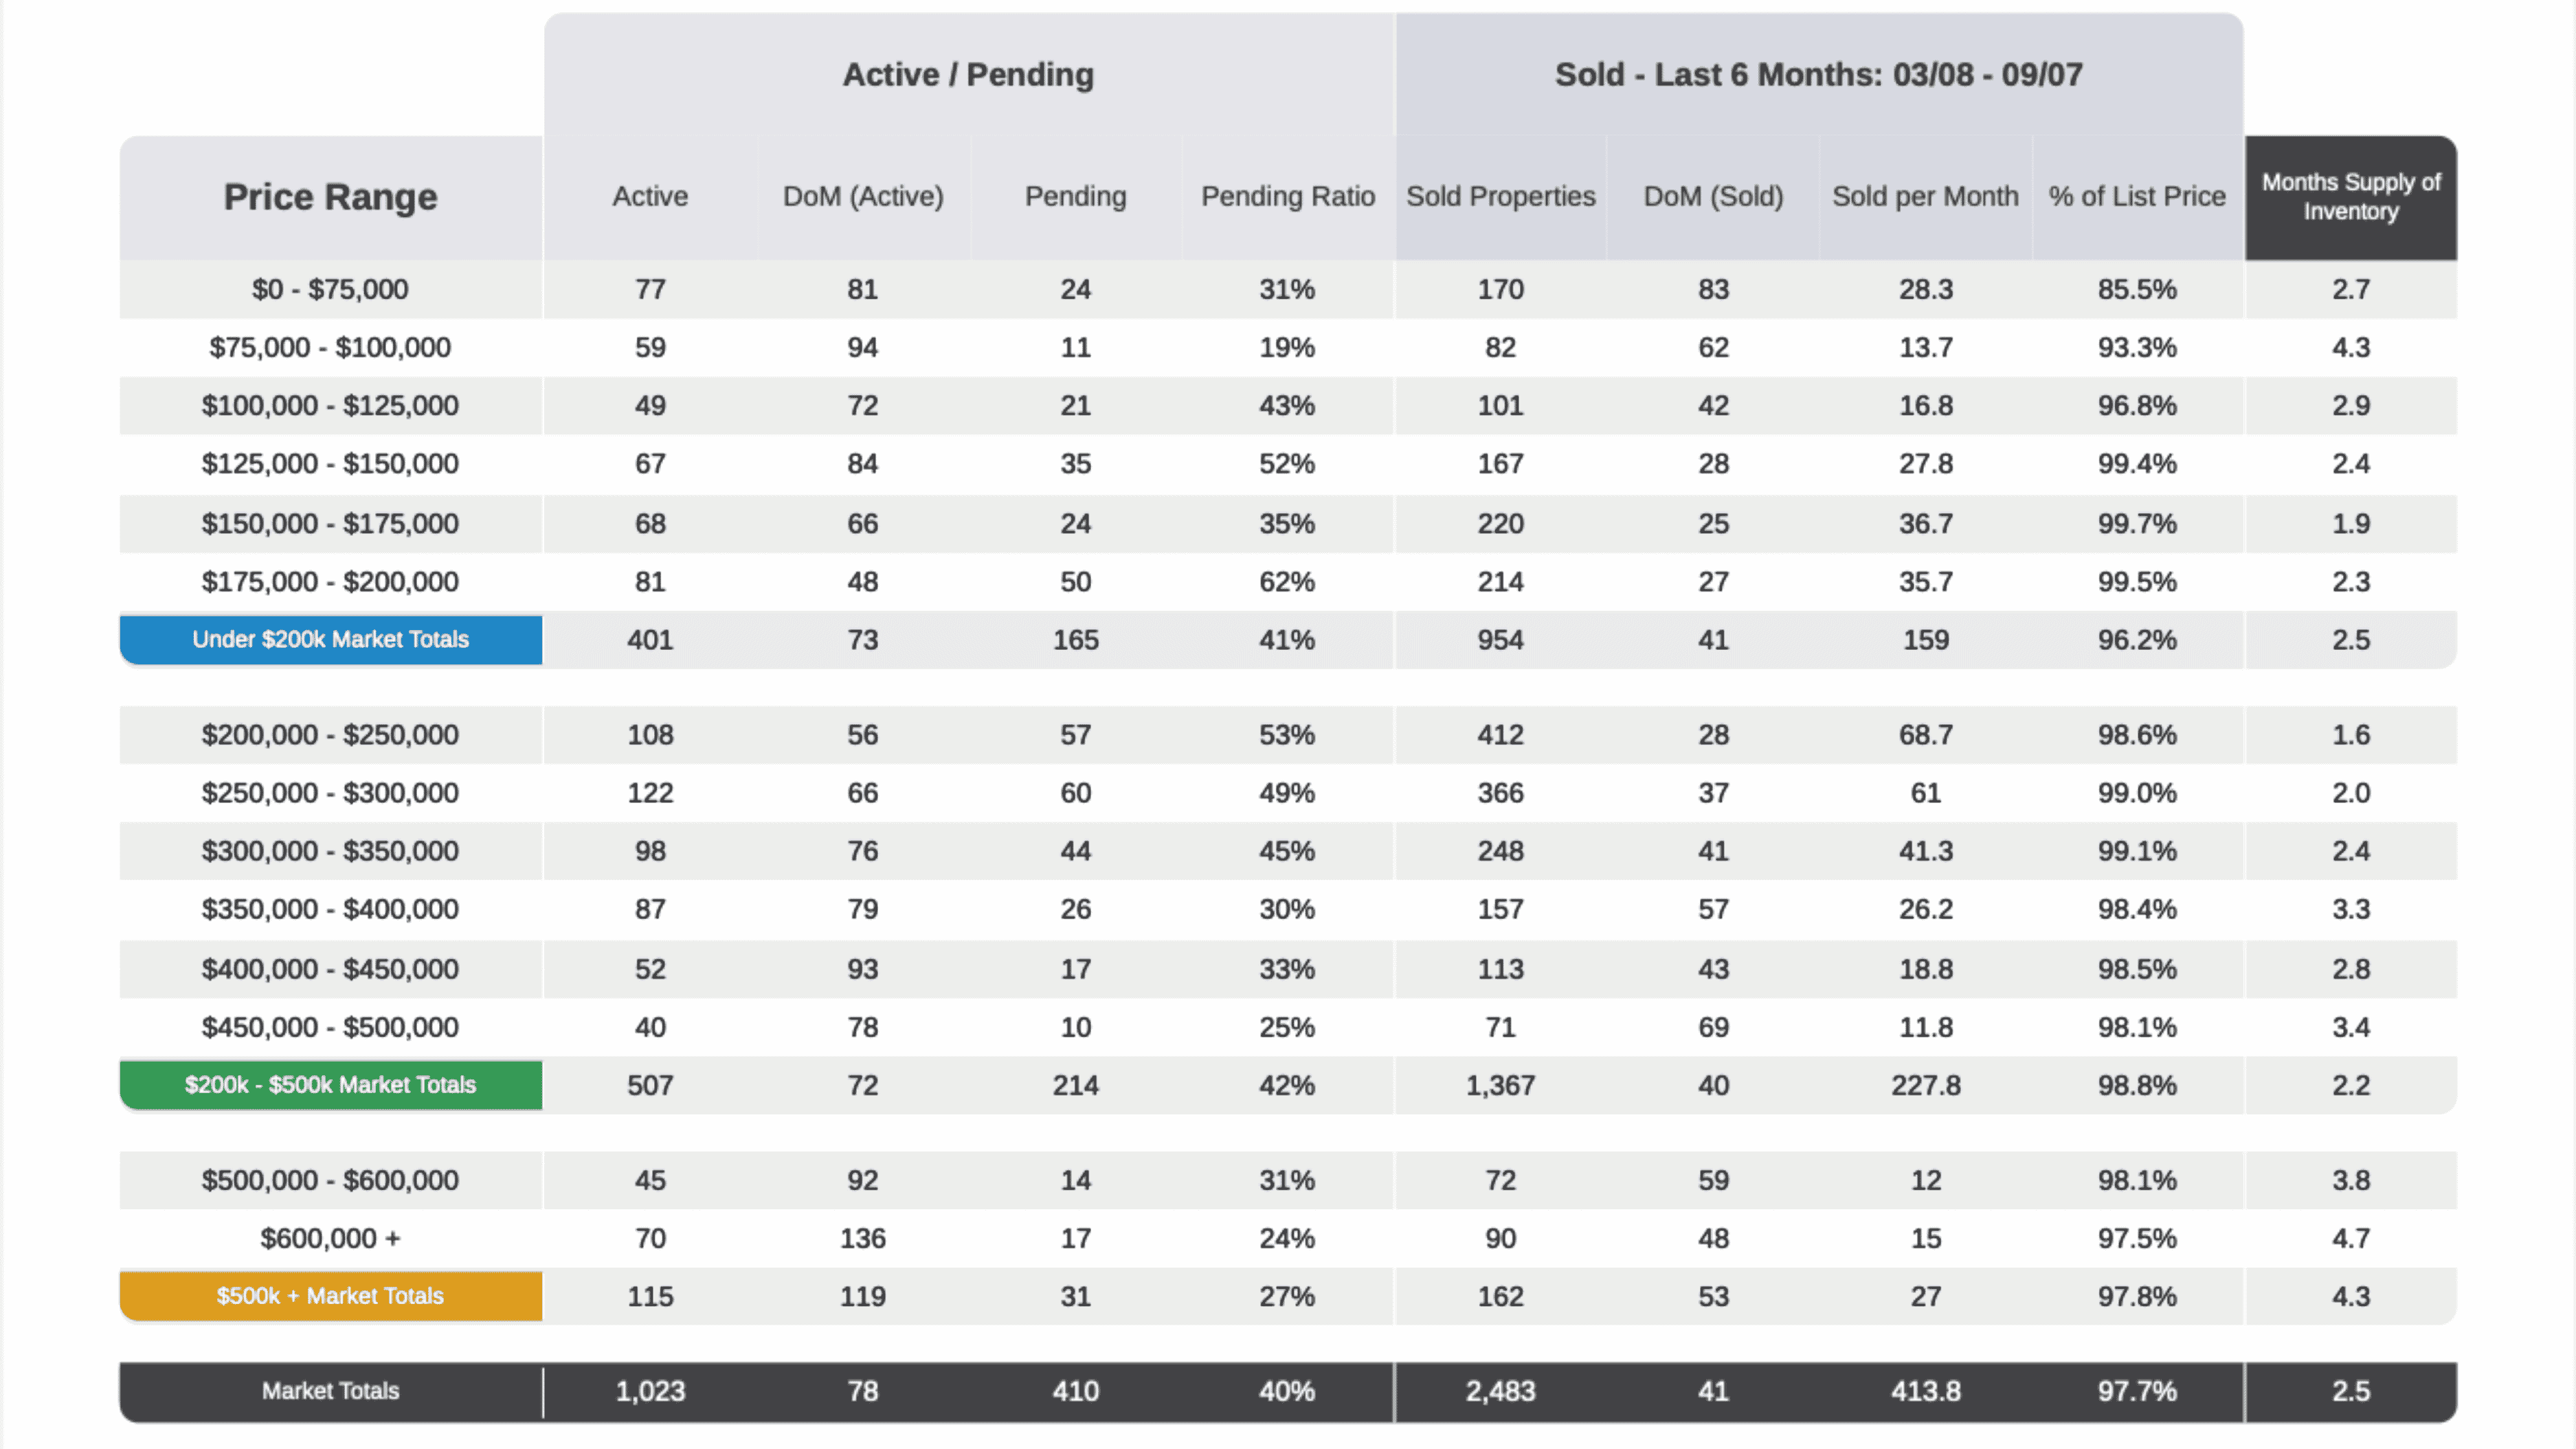Click the $500k + Market Totals label
The height and width of the screenshot is (1449, 2576).
coord(330,1296)
